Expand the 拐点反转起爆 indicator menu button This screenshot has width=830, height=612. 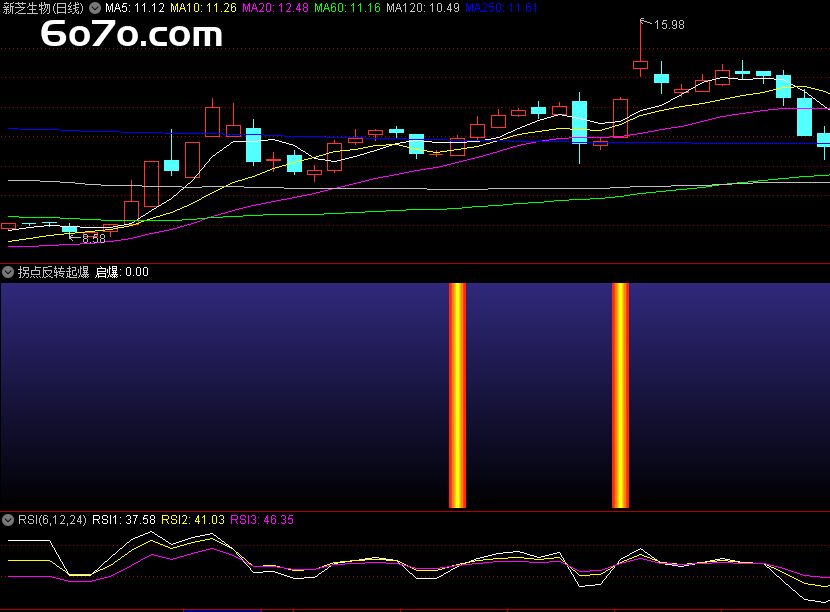click(x=8, y=272)
